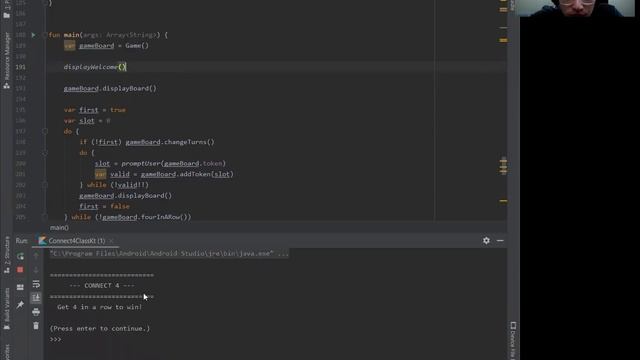
Task: Rerun Connect4ClassKt from the Run panel
Action: click(20, 256)
